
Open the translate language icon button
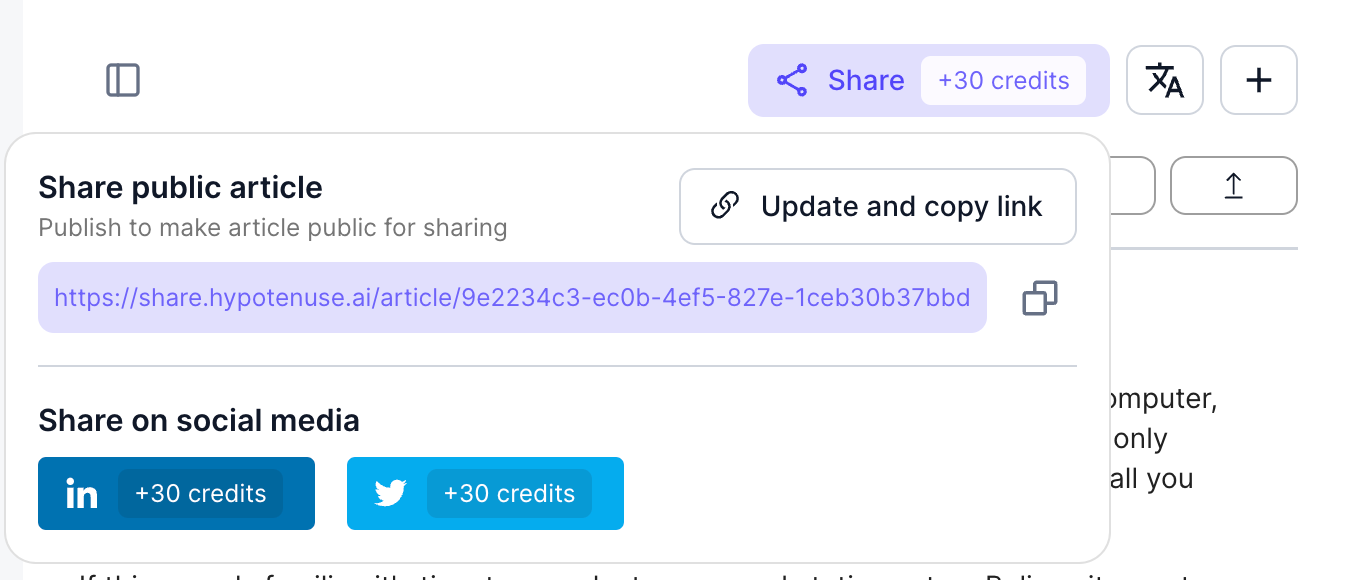tap(1165, 80)
